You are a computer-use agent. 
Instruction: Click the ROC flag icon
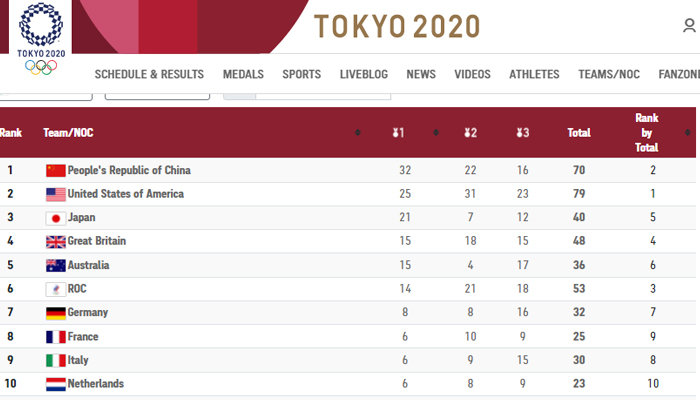56,289
